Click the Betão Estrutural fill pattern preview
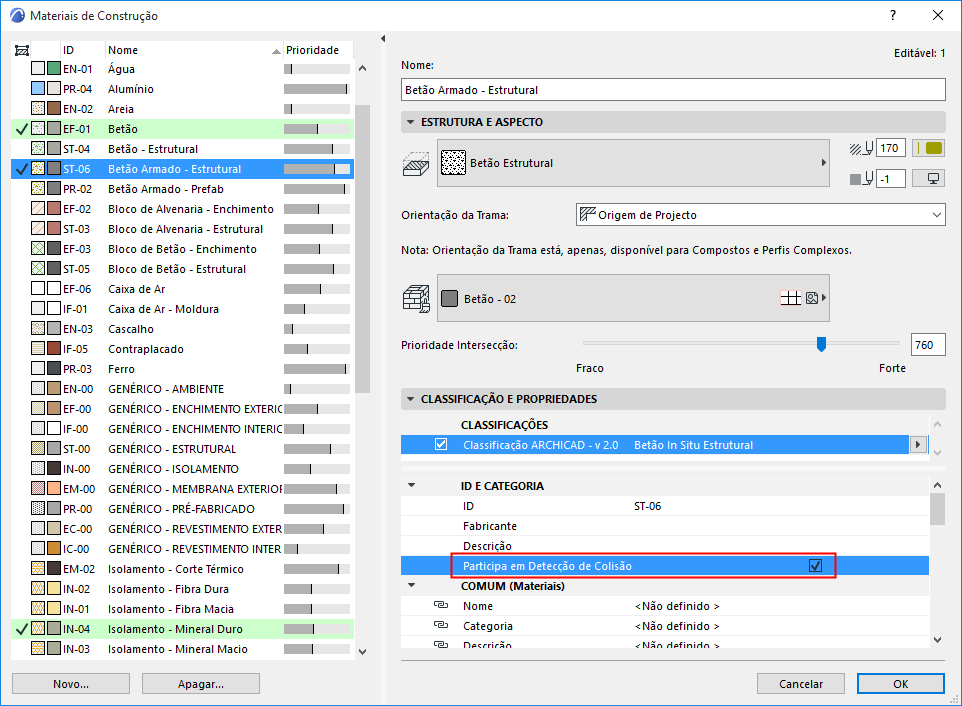 (453, 163)
